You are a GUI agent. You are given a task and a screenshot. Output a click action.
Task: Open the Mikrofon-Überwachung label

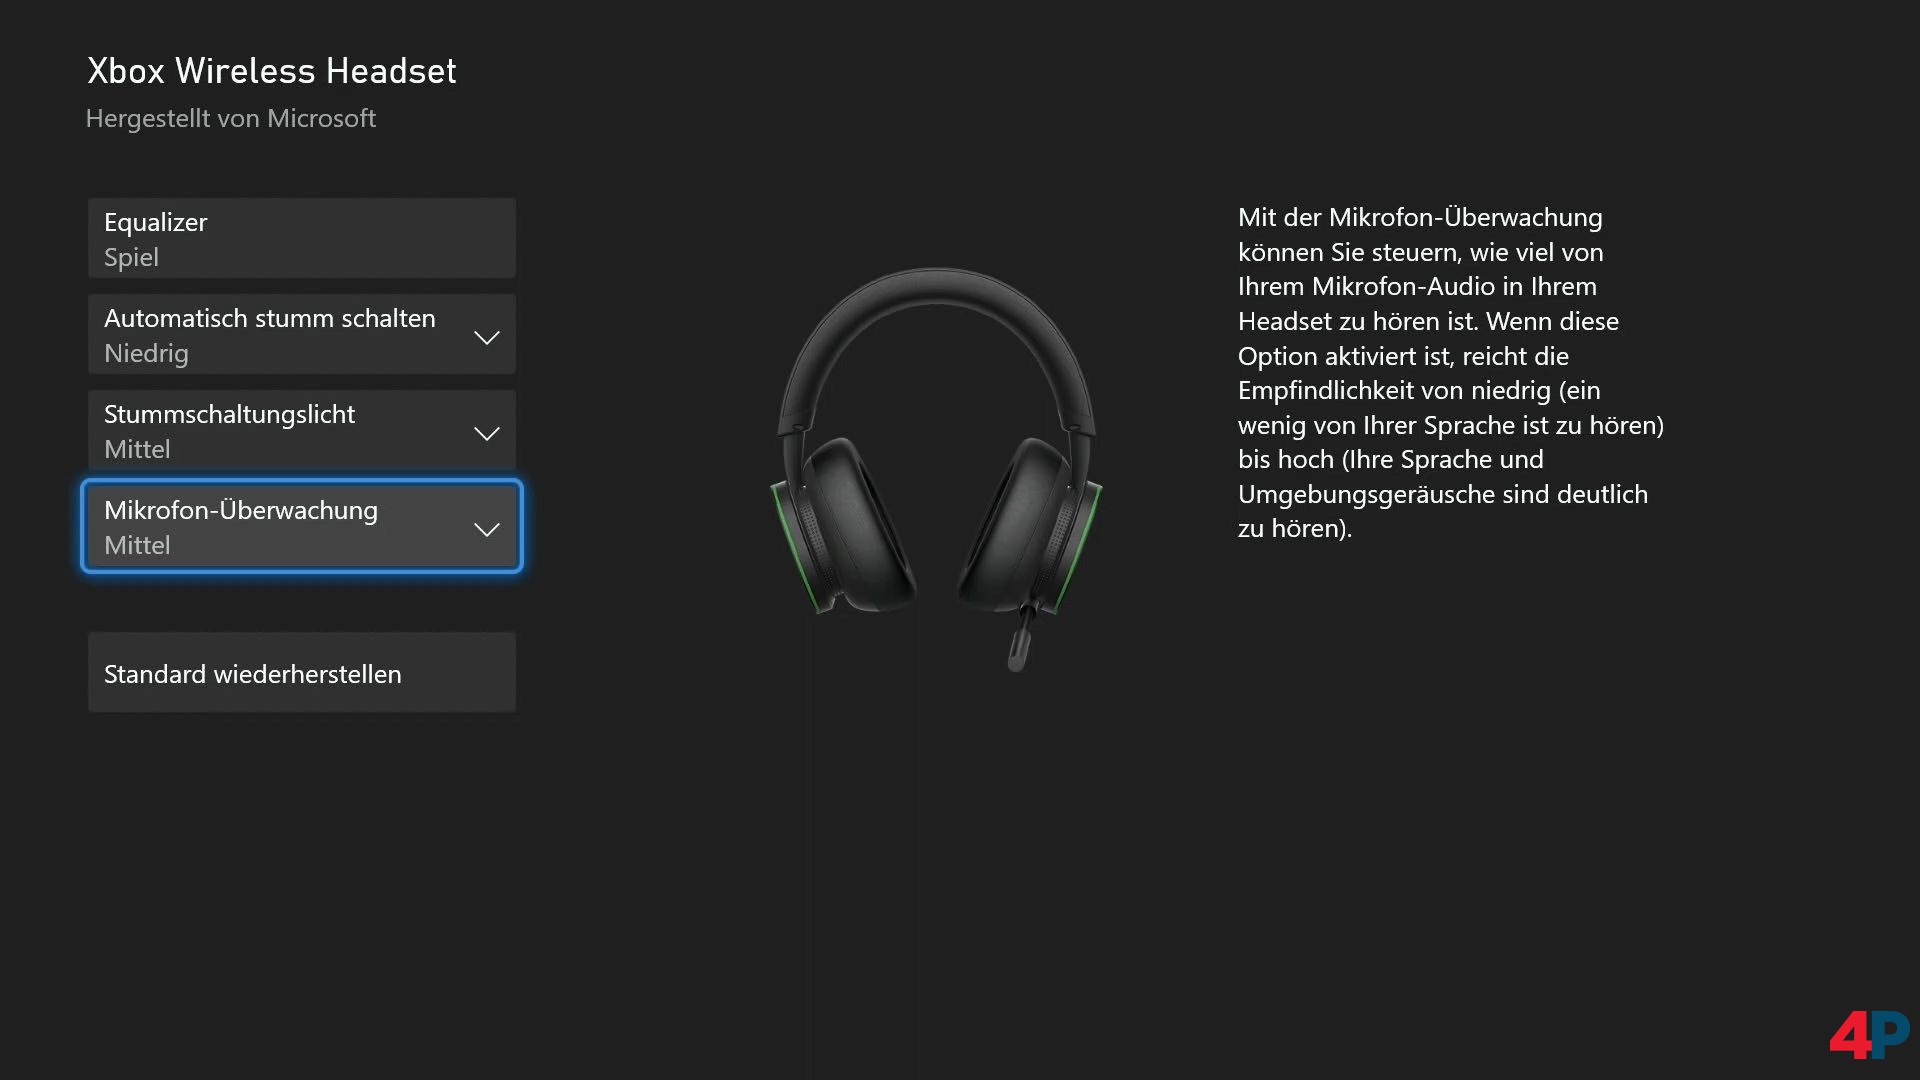(240, 510)
